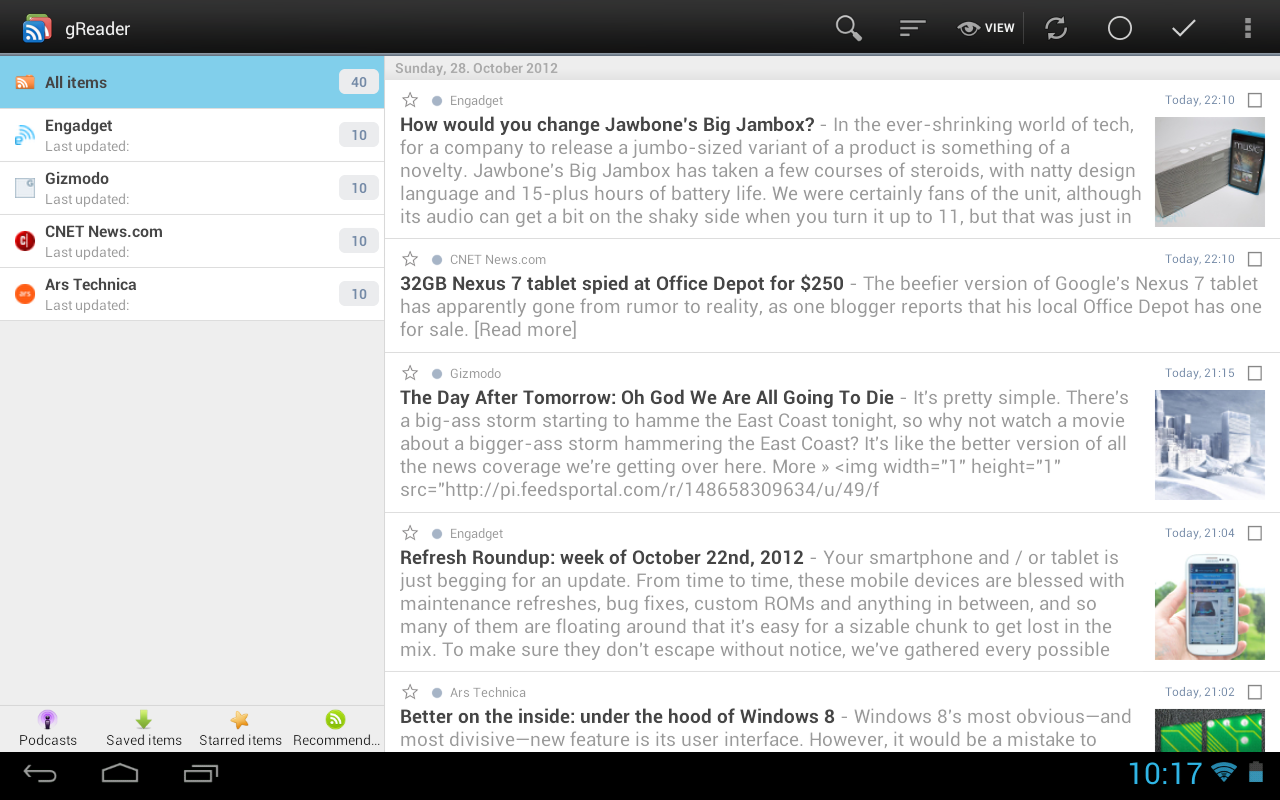
Task: Open article 32GB Nexus 7 tablet spied at Office Depot
Action: (622, 284)
